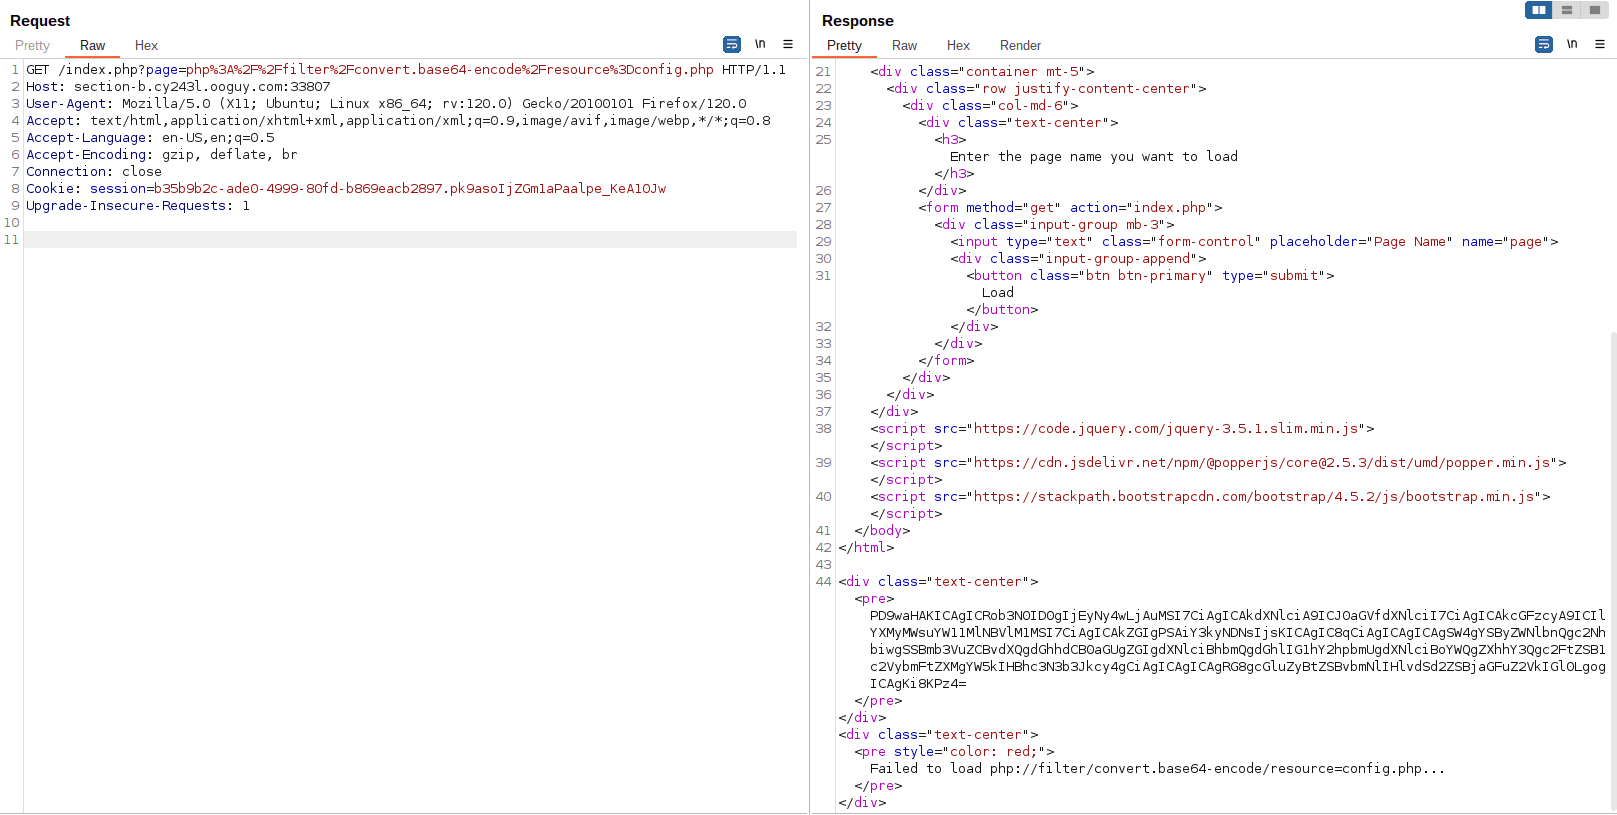Click the popper.min.js script line
Screen dimensions: 1617x815
(x=1218, y=463)
